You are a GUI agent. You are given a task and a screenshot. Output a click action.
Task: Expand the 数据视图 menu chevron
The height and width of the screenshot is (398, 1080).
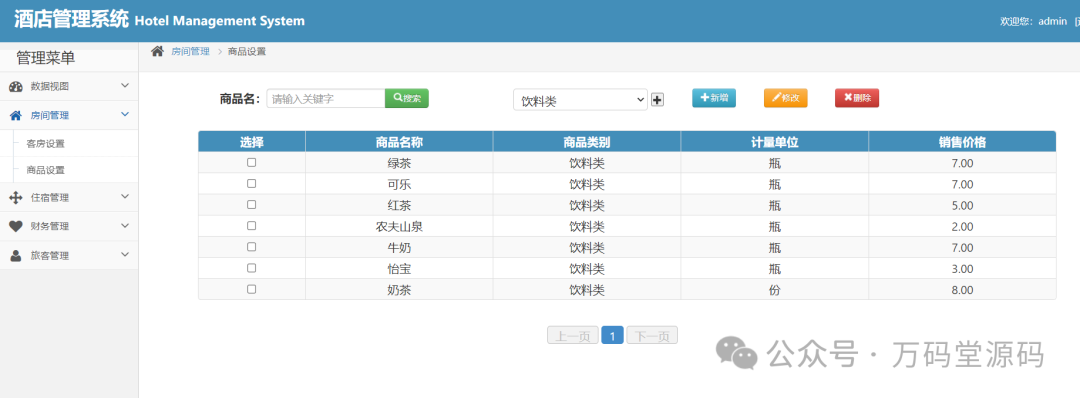click(125, 85)
